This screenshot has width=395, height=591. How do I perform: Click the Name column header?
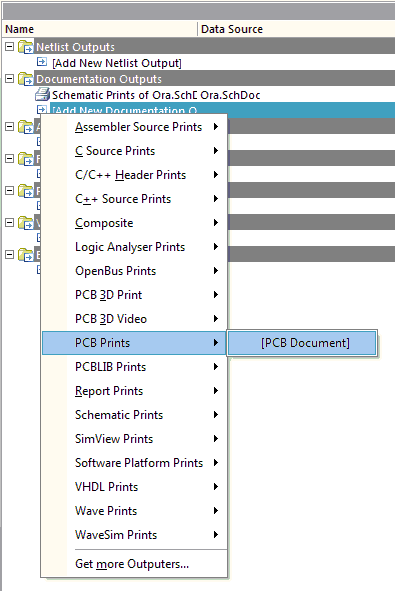(x=100, y=29)
